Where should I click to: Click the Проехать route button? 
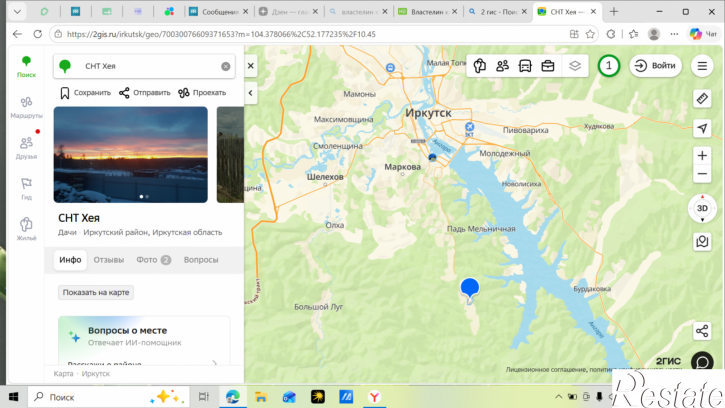point(202,93)
